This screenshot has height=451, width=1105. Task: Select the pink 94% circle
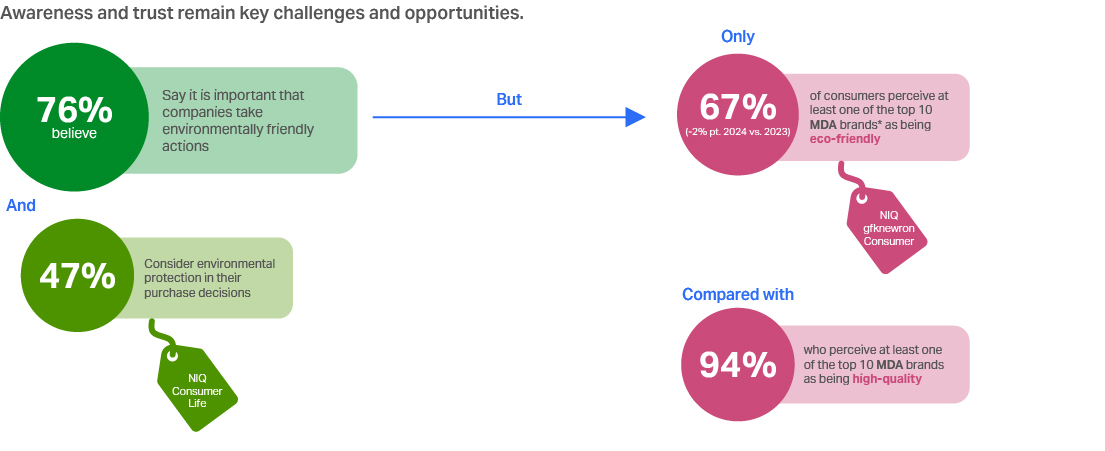[738, 365]
